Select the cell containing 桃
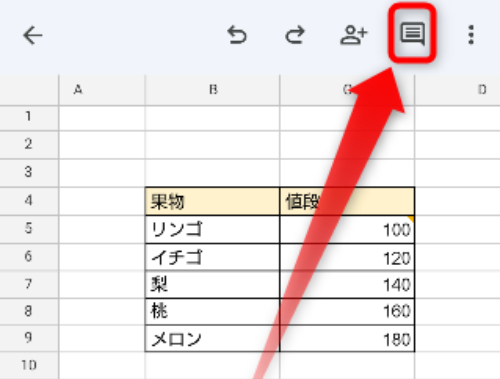This screenshot has height=379, width=500. click(213, 311)
